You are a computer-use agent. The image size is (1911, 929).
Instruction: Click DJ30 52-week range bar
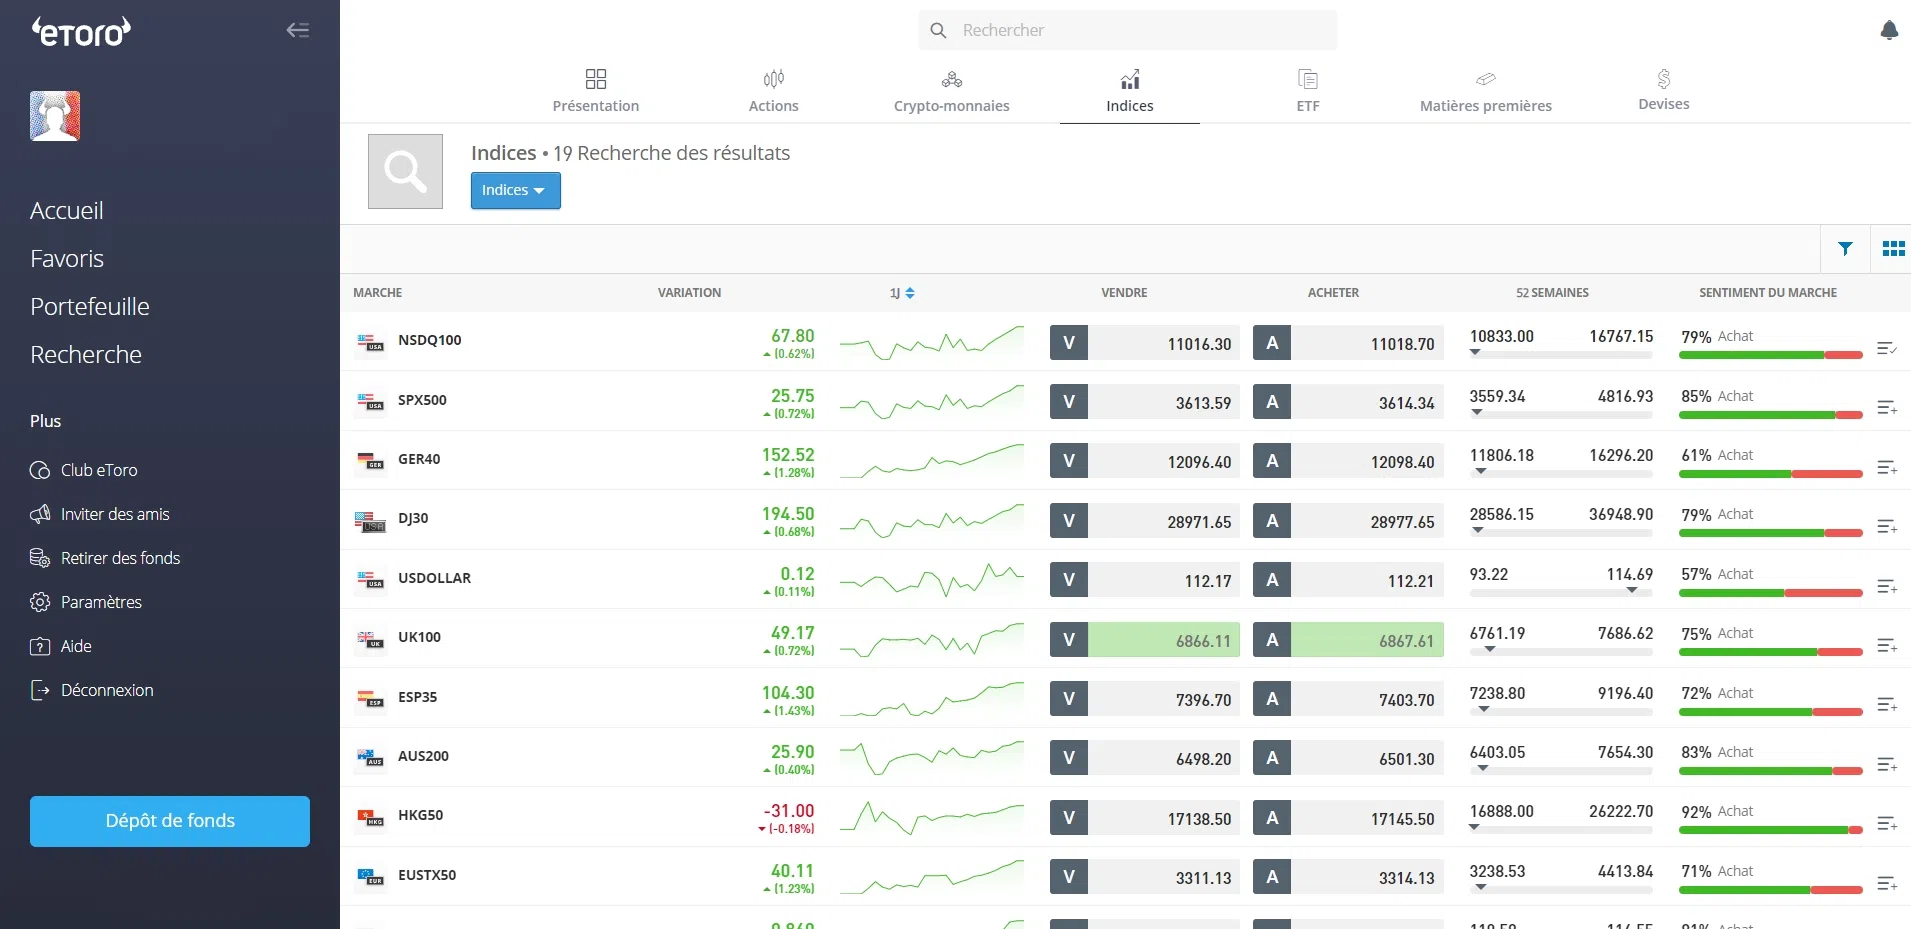point(1561,533)
